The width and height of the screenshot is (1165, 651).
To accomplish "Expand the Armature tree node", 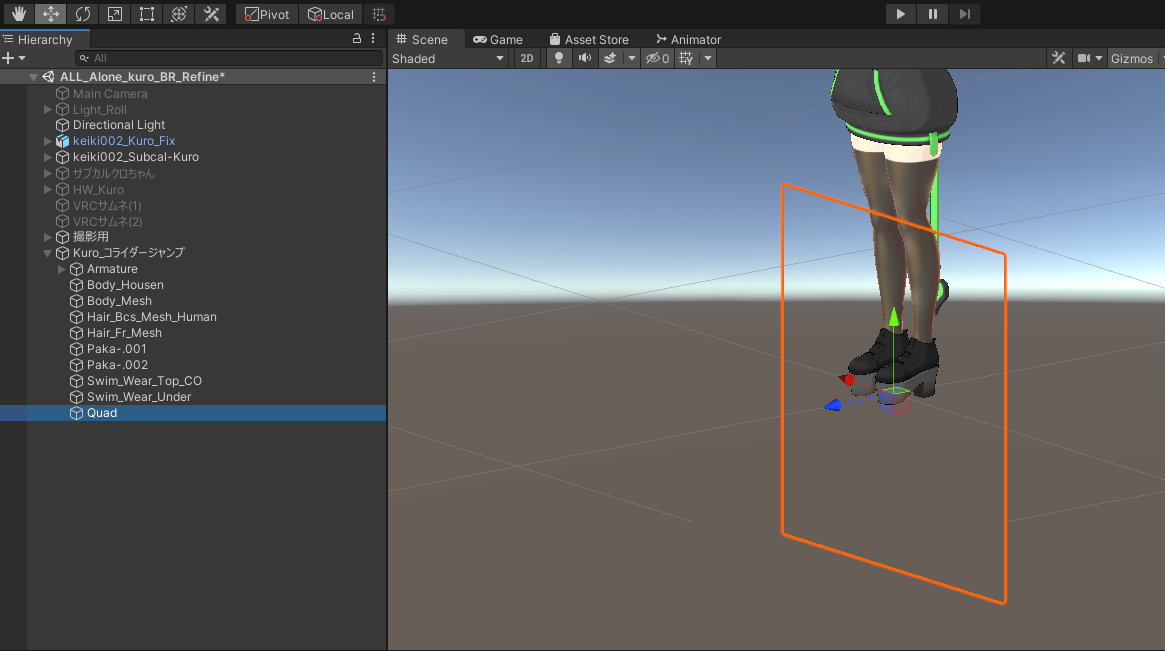I will pyautogui.click(x=62, y=269).
